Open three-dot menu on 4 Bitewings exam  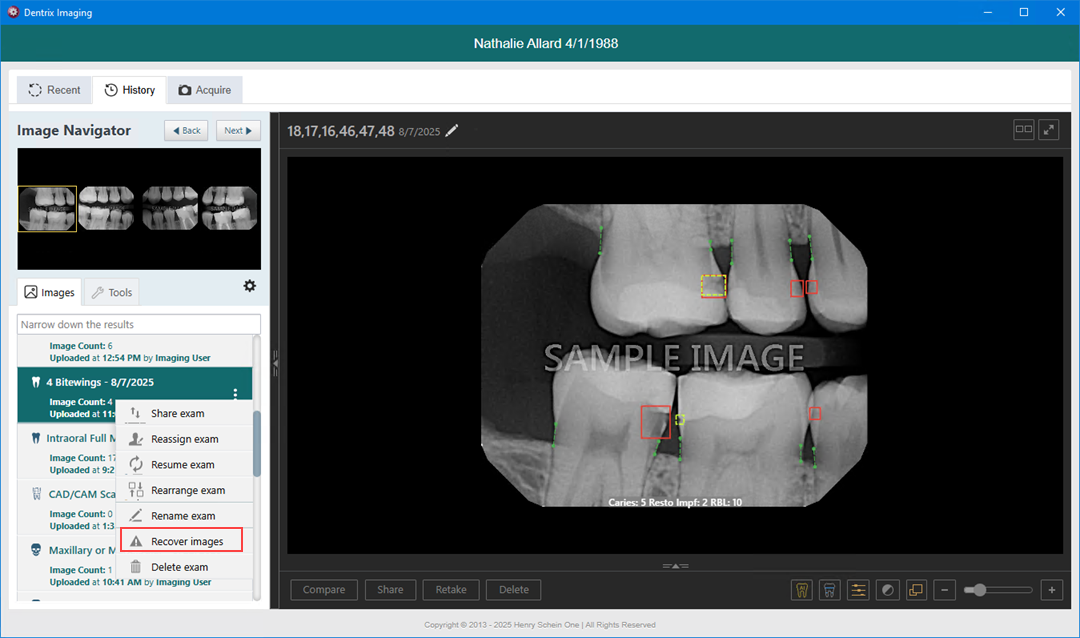[235, 394]
